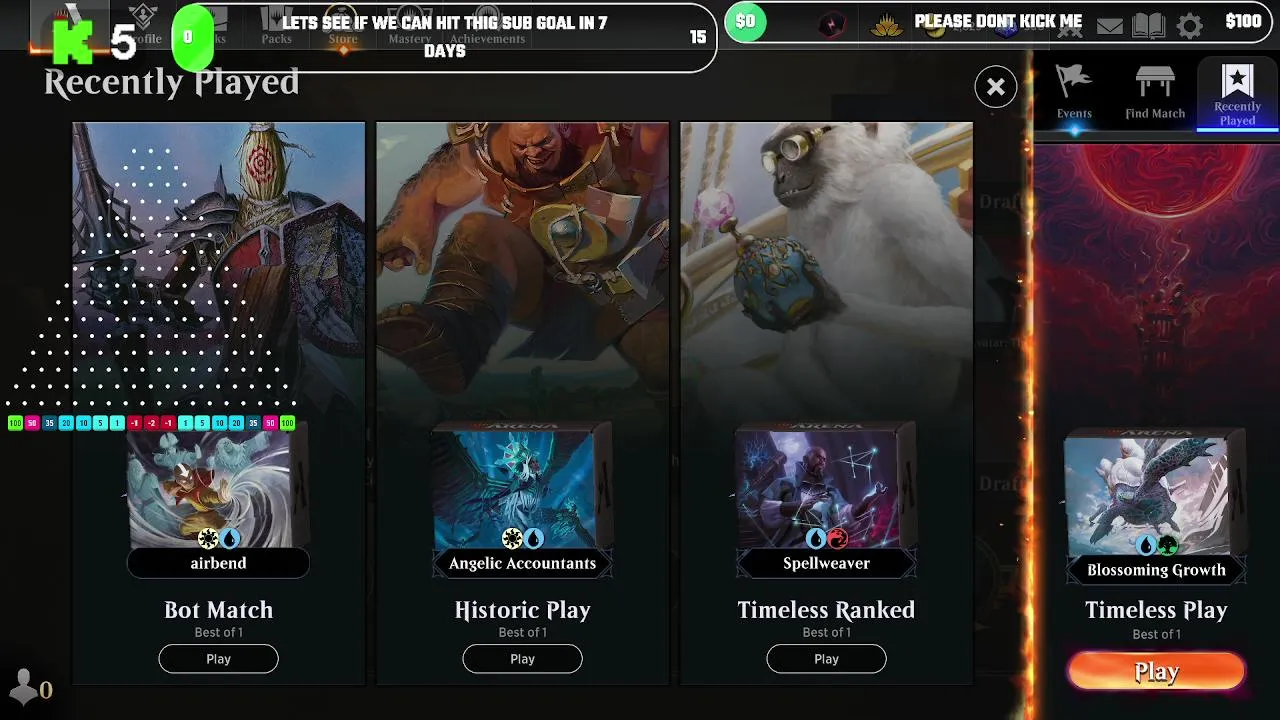Play Historic Play with Angelic Accountants

coord(522,659)
